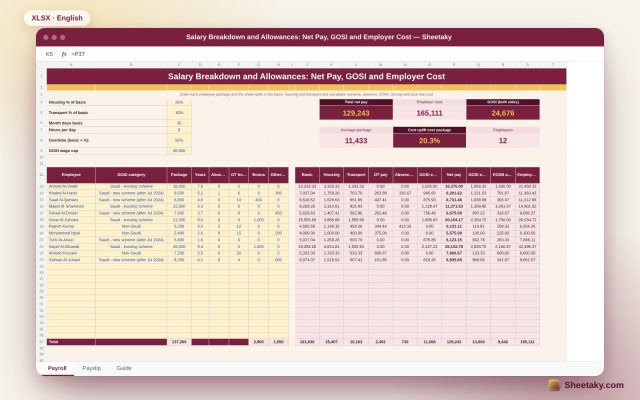
Task: Select the package total 137,200
Action: coord(179,342)
